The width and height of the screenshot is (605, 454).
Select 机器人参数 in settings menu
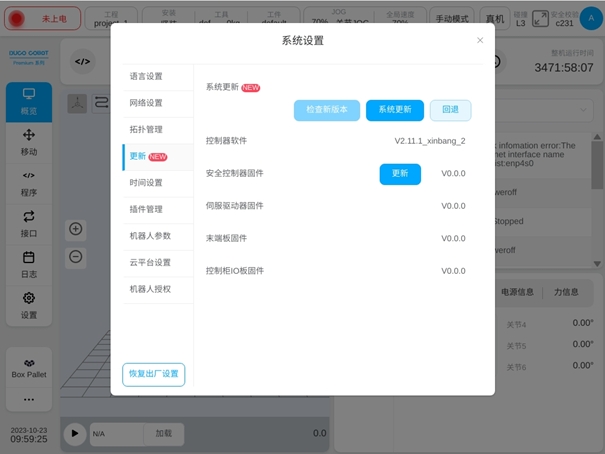coord(150,236)
